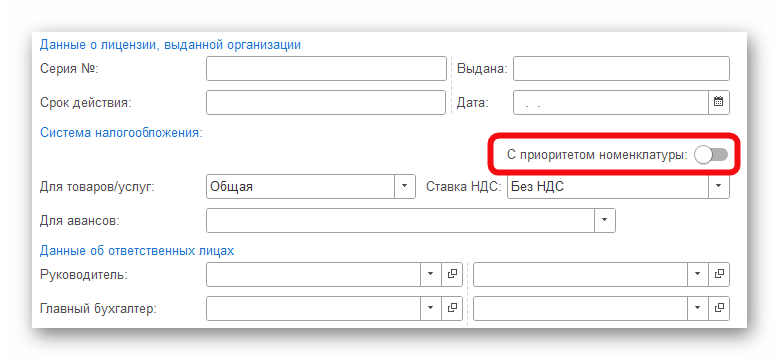779x360 pixels.
Task: Click the second Руководитель row input field
Action: click(x=580, y=274)
